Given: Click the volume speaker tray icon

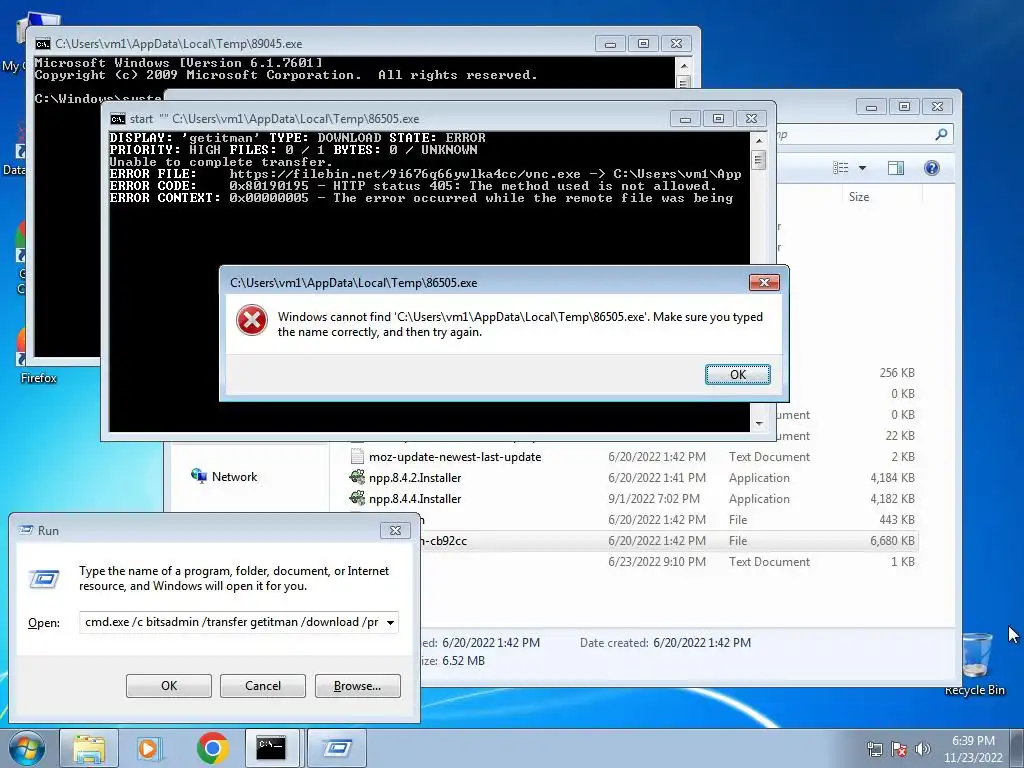Looking at the screenshot, I should (922, 749).
